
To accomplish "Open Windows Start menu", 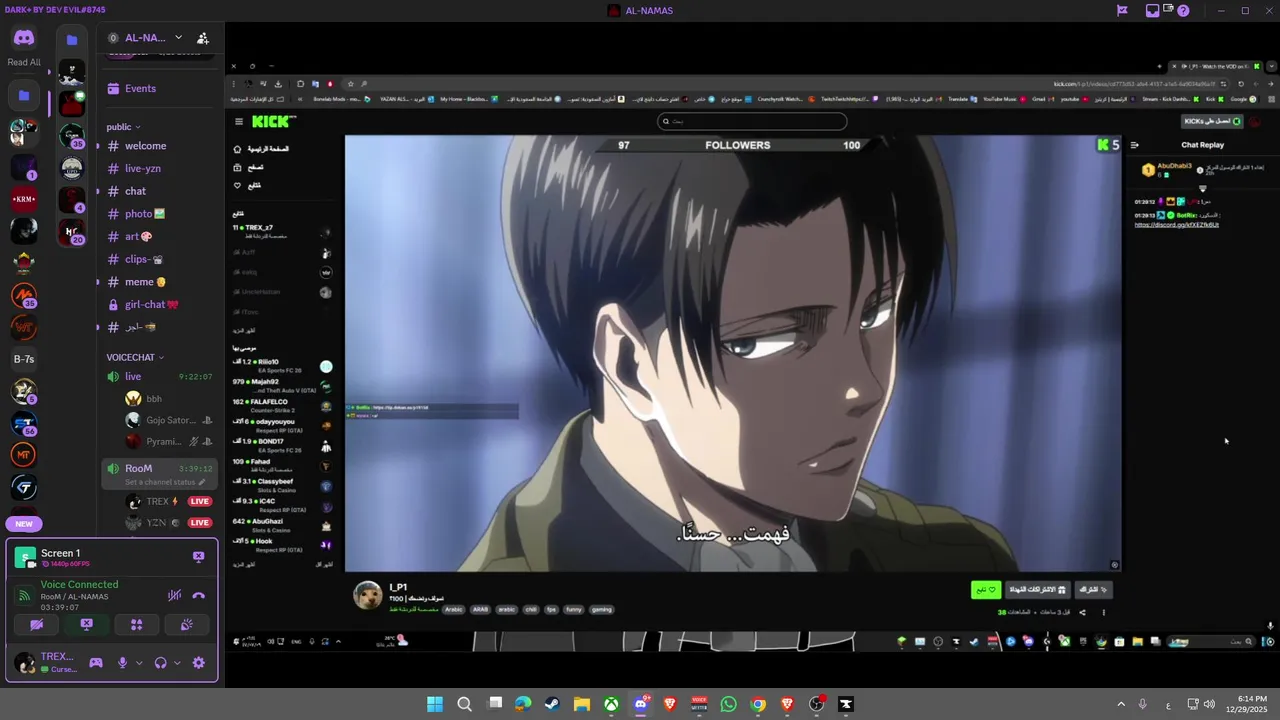I will [x=435, y=704].
